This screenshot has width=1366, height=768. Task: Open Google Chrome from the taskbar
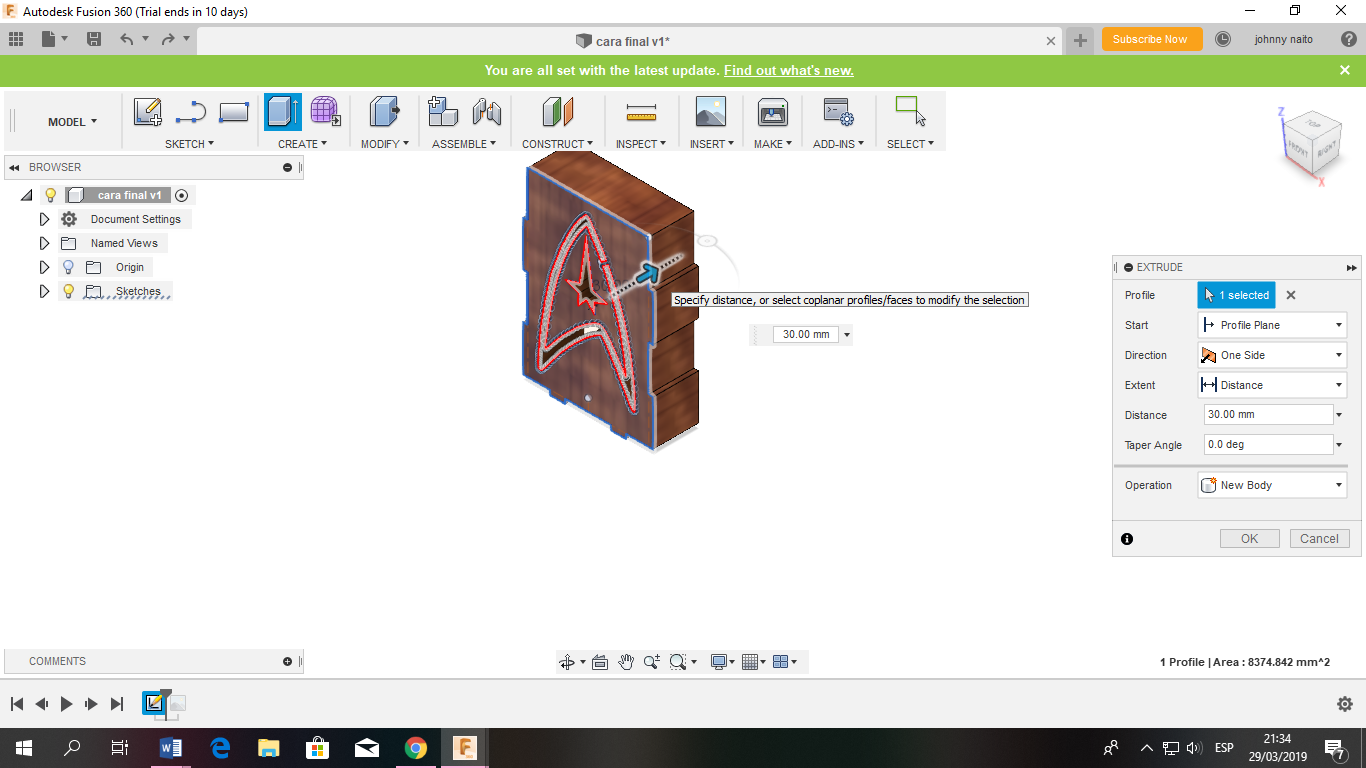(x=416, y=747)
